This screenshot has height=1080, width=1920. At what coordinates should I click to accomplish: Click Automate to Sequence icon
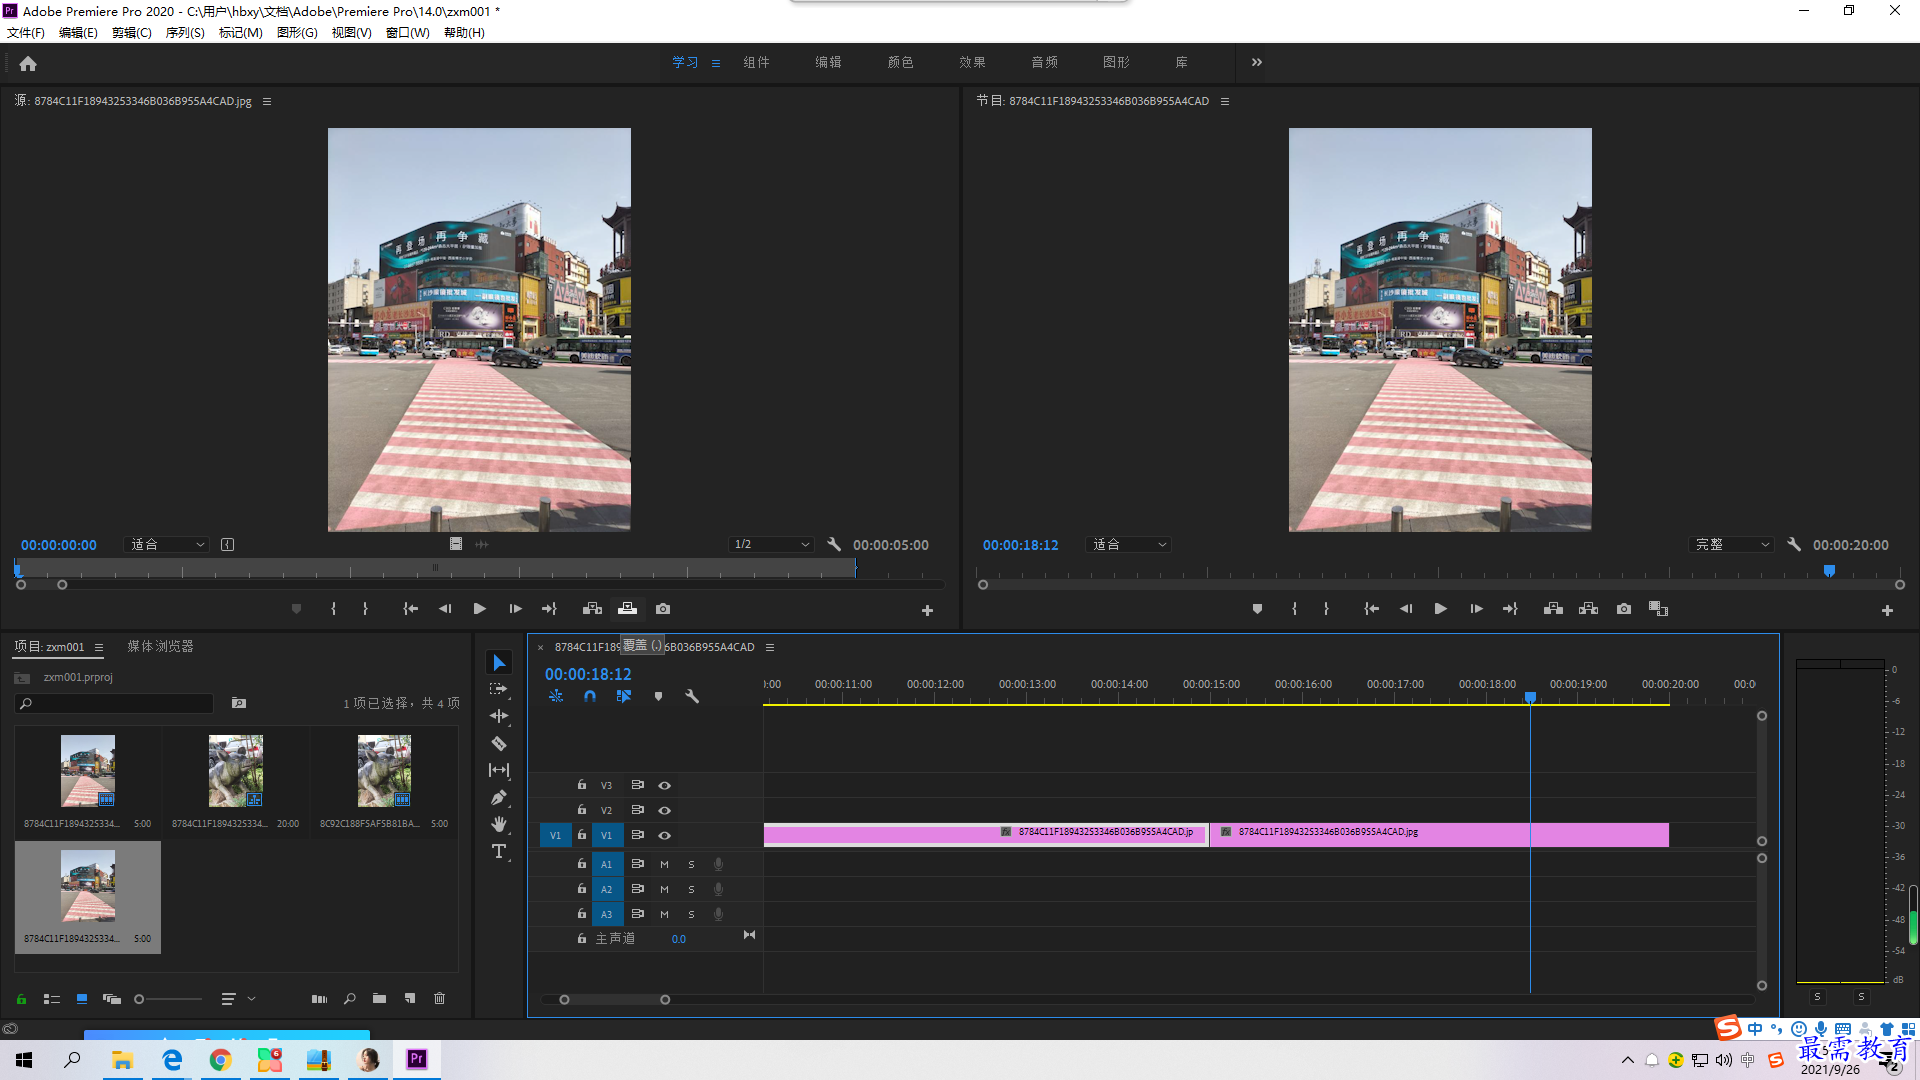point(319,998)
